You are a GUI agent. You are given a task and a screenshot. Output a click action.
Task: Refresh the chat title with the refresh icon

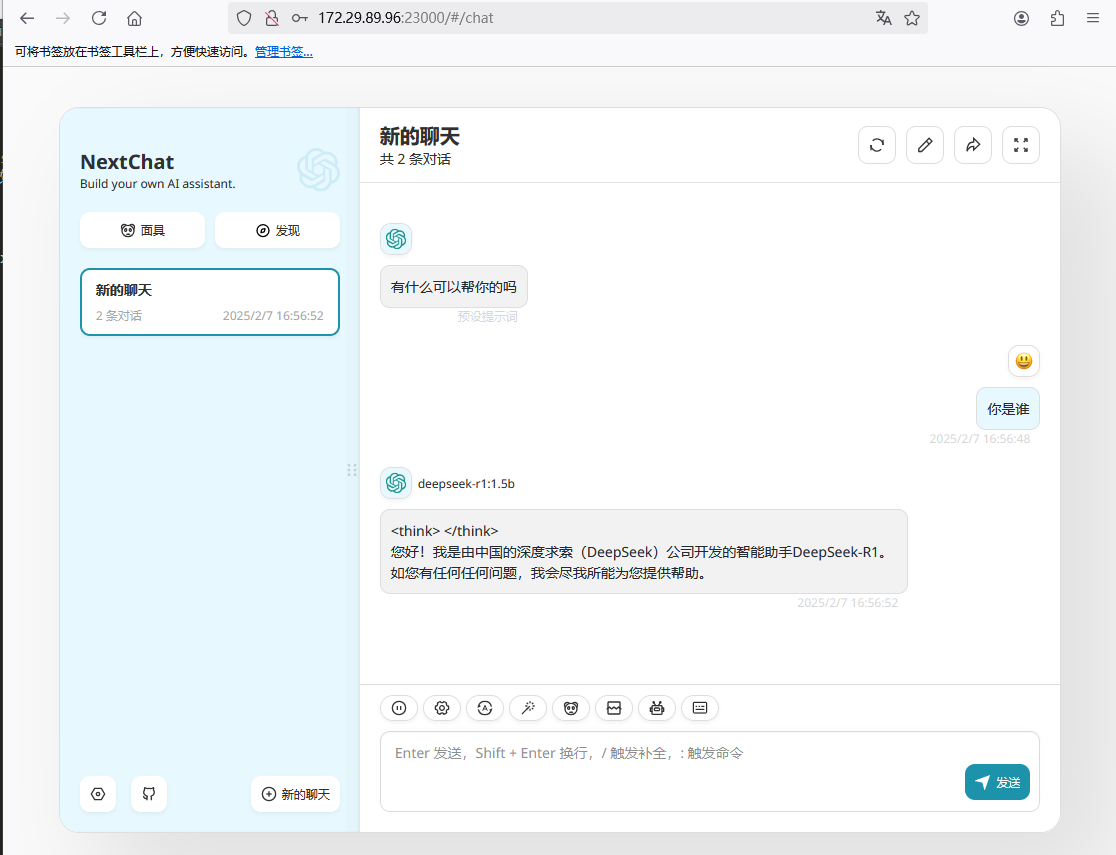pos(877,145)
